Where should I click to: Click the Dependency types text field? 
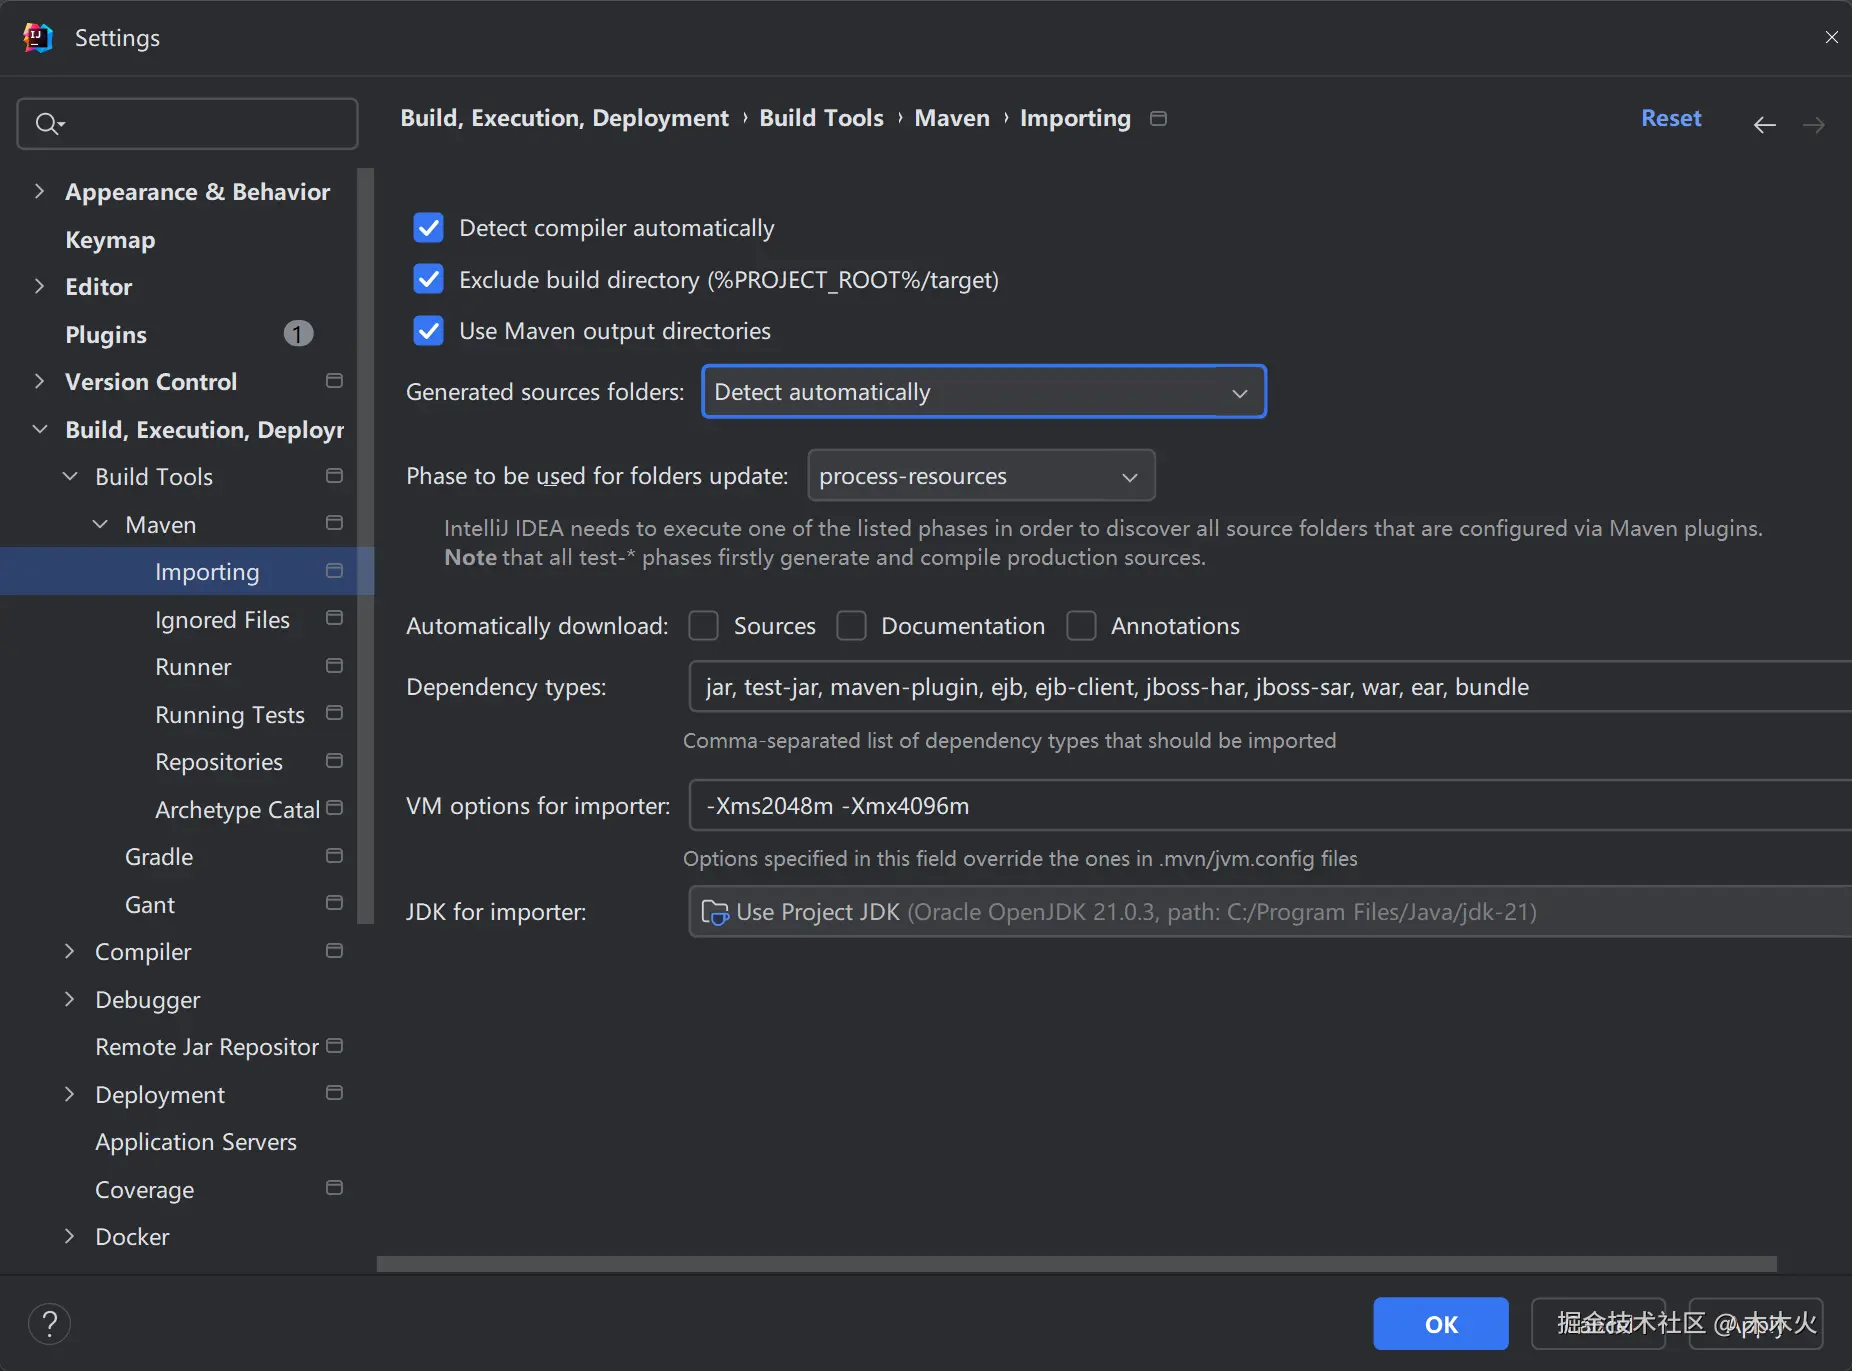(1270, 687)
